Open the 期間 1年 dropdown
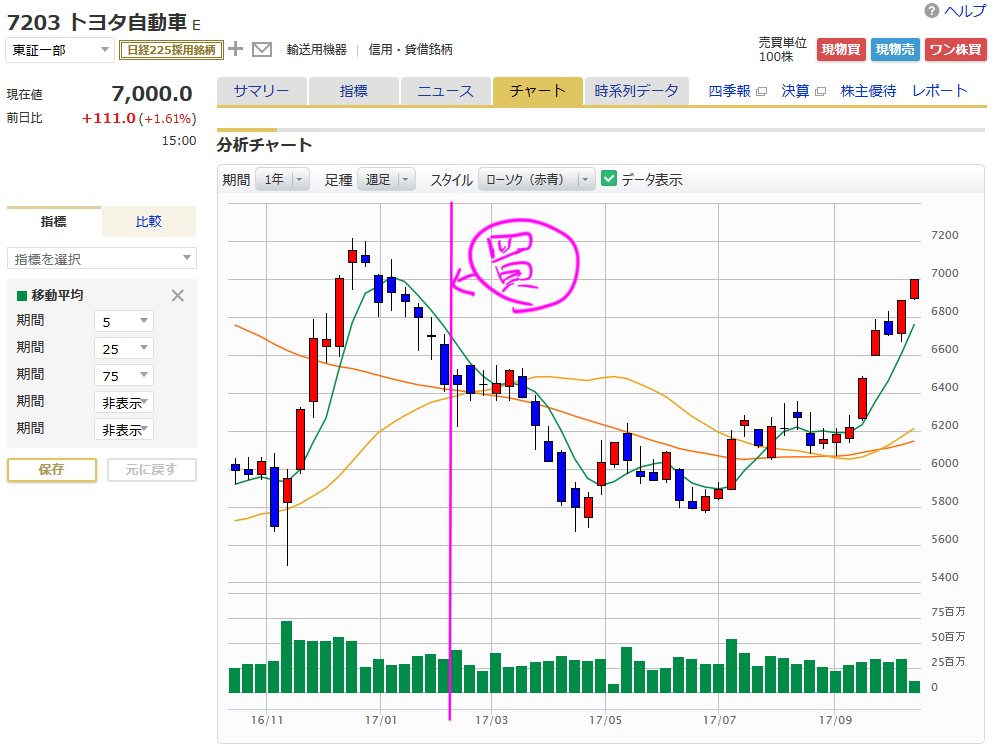The height and width of the screenshot is (745, 1000). 282,180
